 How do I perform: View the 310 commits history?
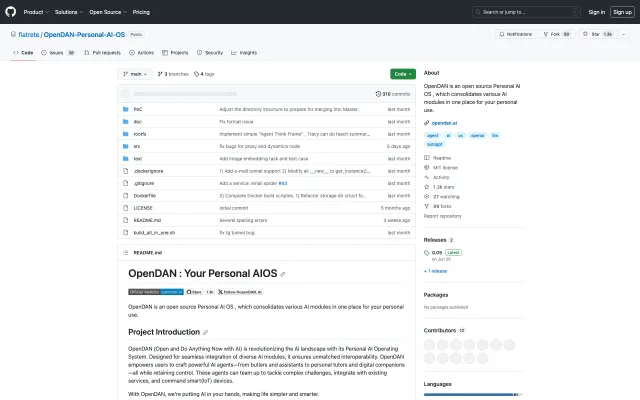(x=396, y=93)
